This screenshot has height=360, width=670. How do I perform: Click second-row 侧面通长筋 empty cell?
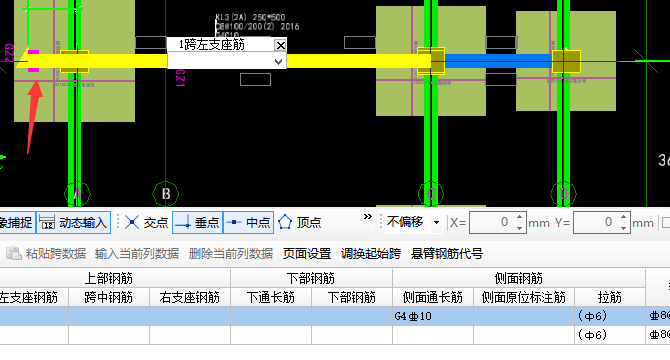point(433,335)
